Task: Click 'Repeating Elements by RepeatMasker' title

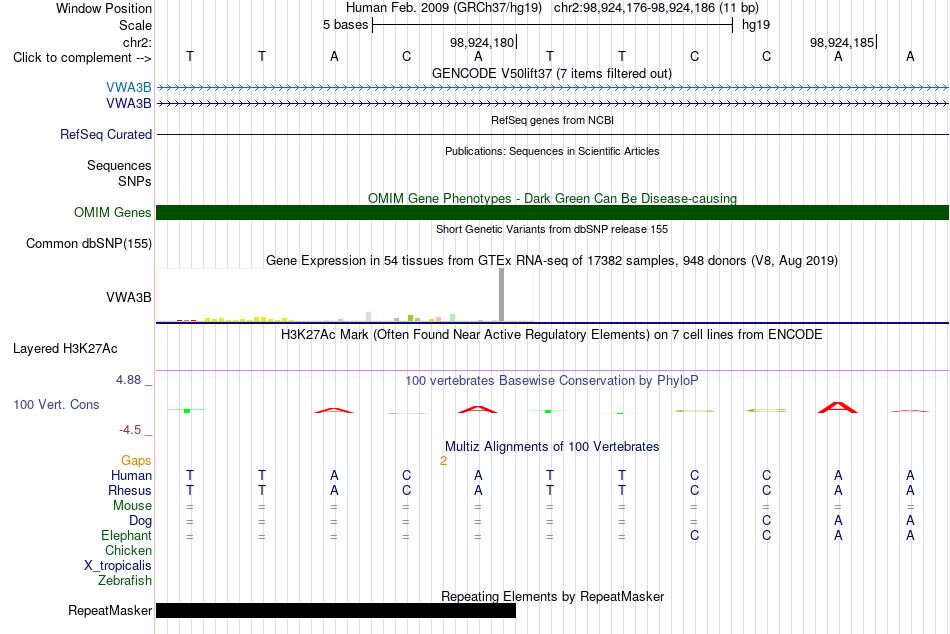Action: pos(552,596)
